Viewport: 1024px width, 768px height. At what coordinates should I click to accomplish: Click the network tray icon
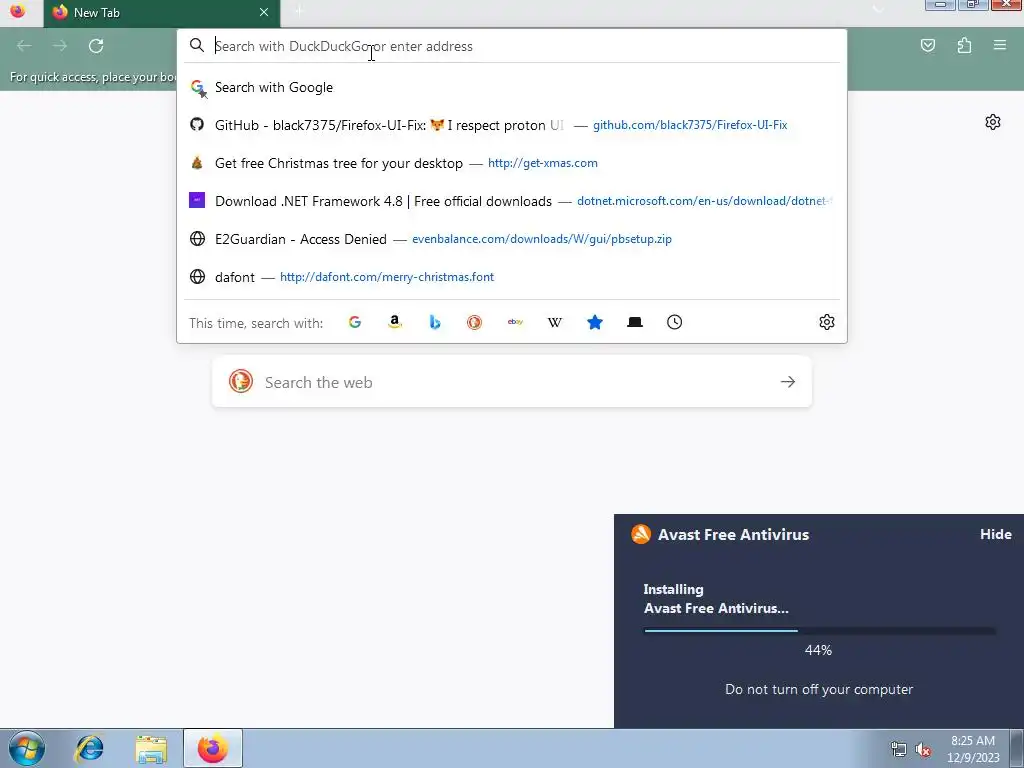[899, 750]
